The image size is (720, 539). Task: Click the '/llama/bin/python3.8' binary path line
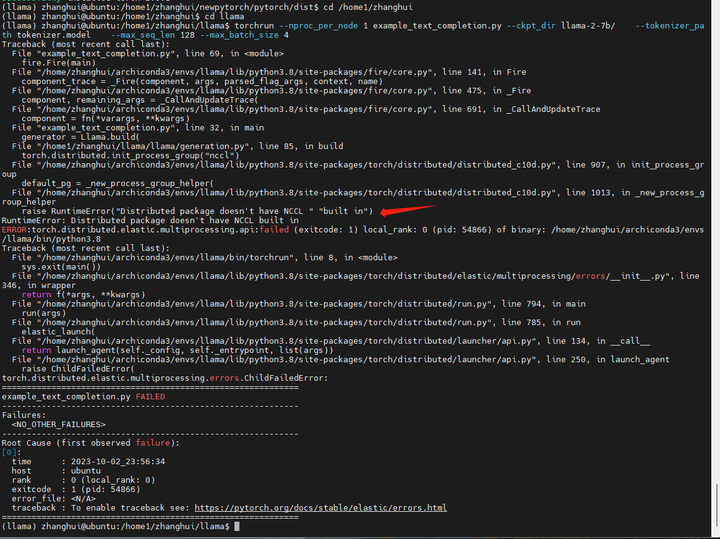(x=51, y=239)
